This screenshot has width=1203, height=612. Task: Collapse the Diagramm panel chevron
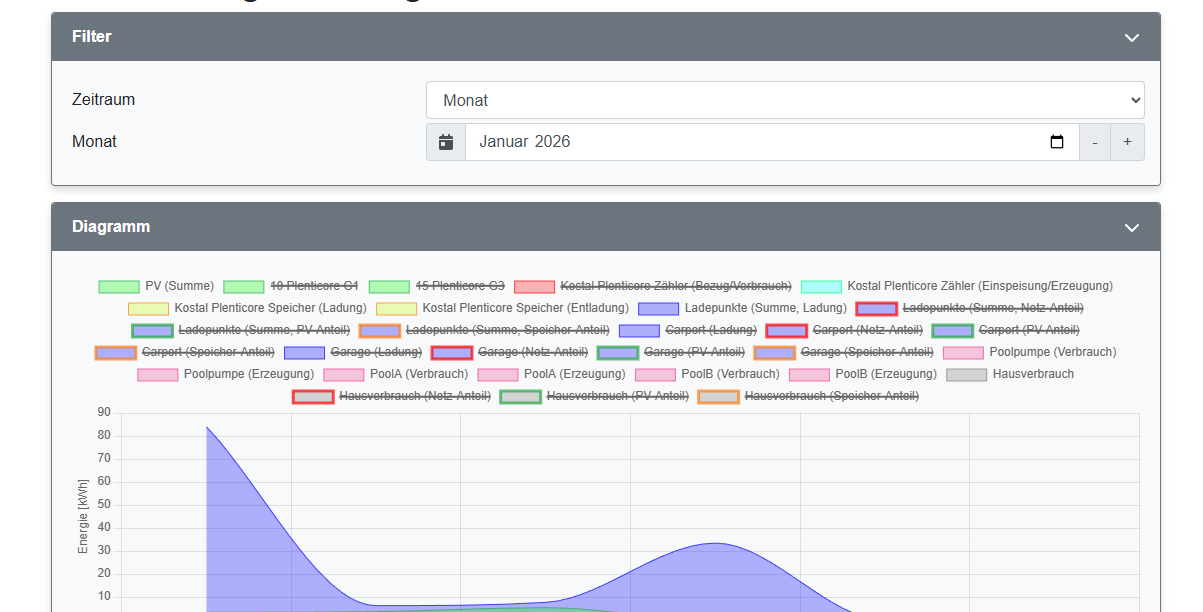(x=1131, y=228)
